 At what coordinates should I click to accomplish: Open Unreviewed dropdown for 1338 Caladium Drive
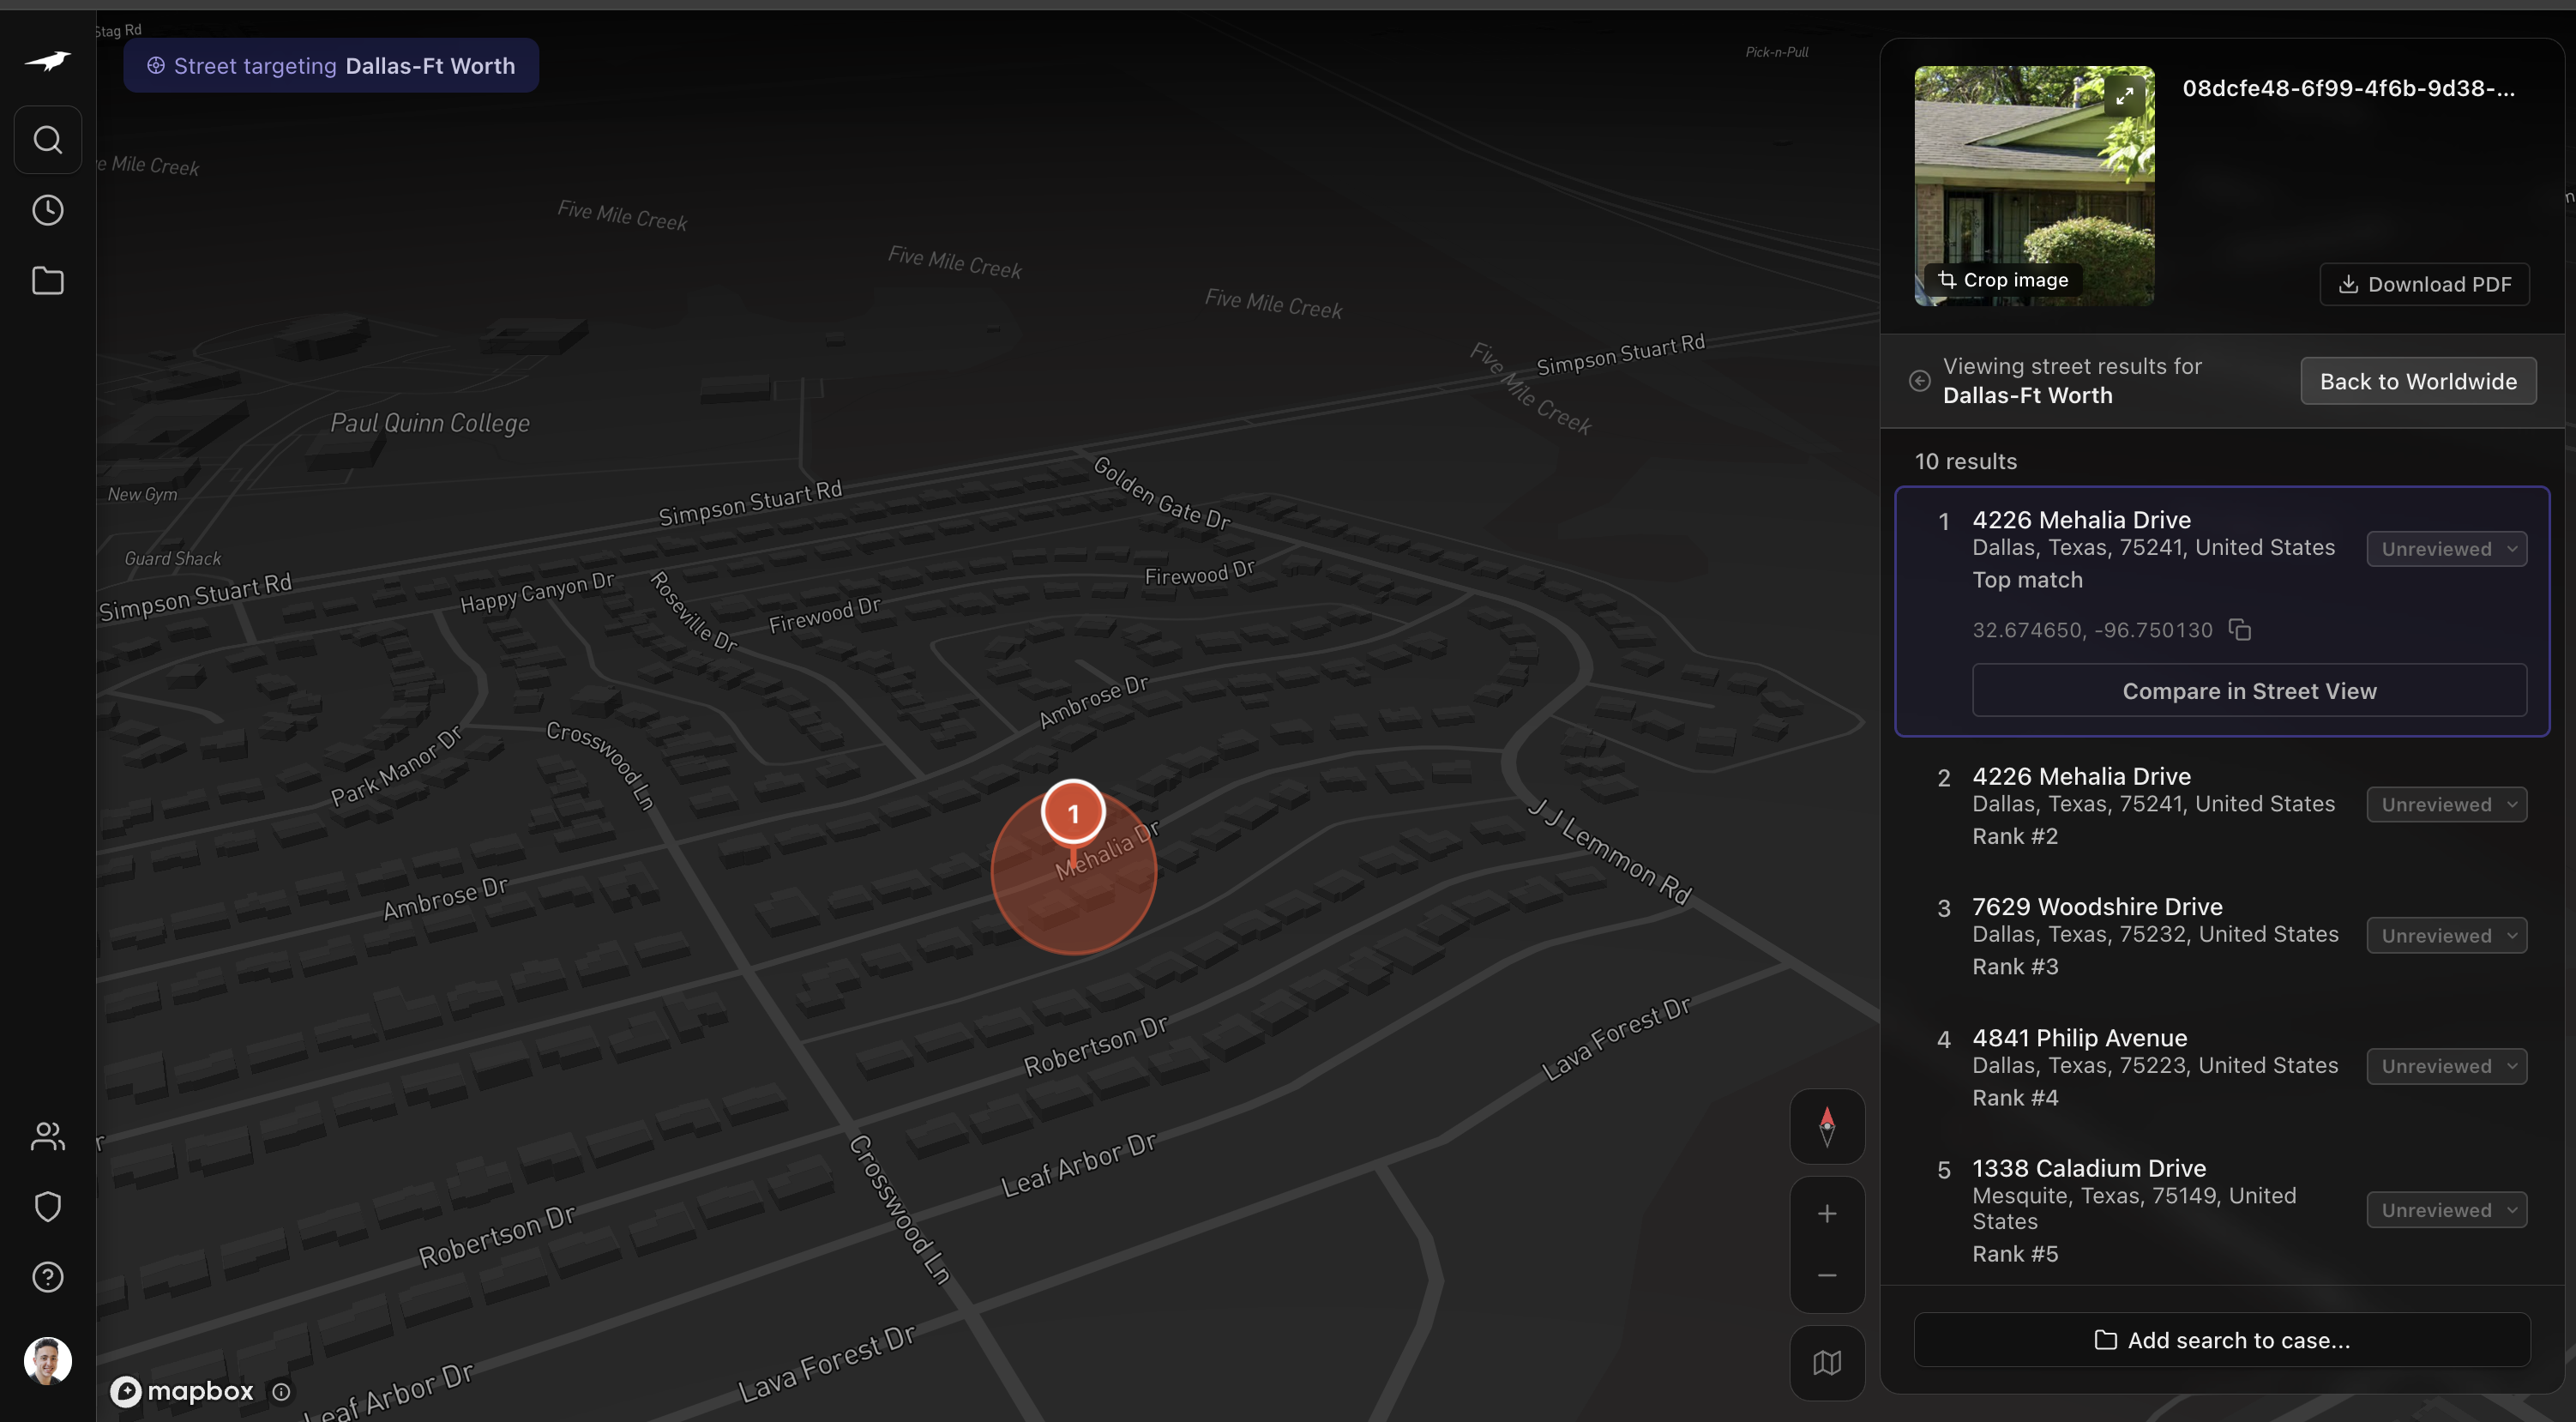(x=2446, y=1210)
